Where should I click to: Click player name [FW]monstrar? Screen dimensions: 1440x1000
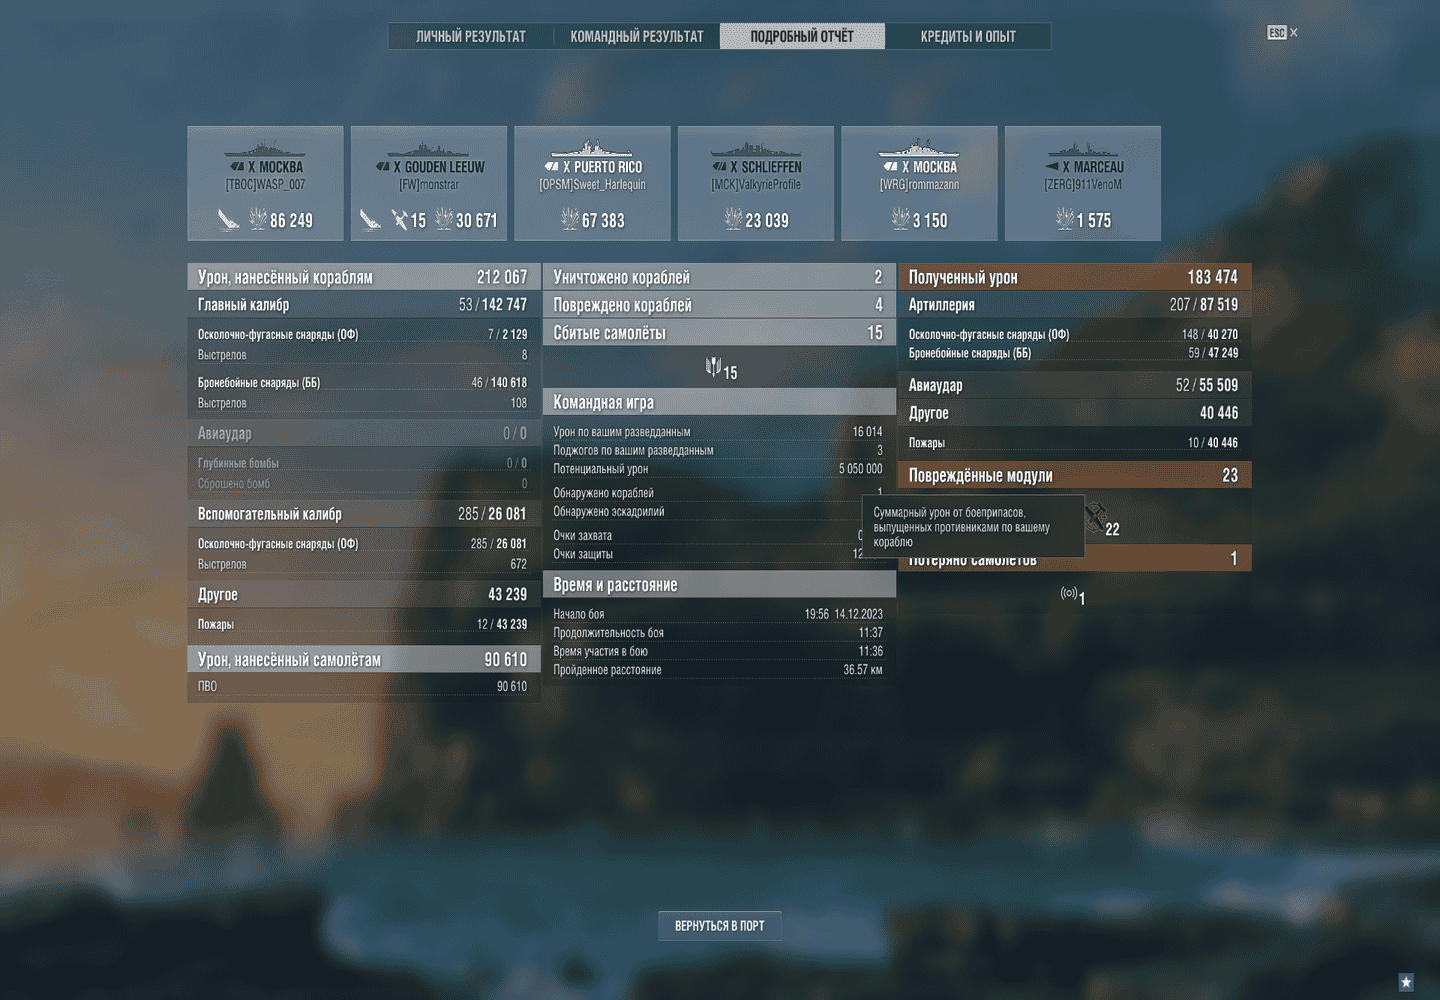click(429, 185)
